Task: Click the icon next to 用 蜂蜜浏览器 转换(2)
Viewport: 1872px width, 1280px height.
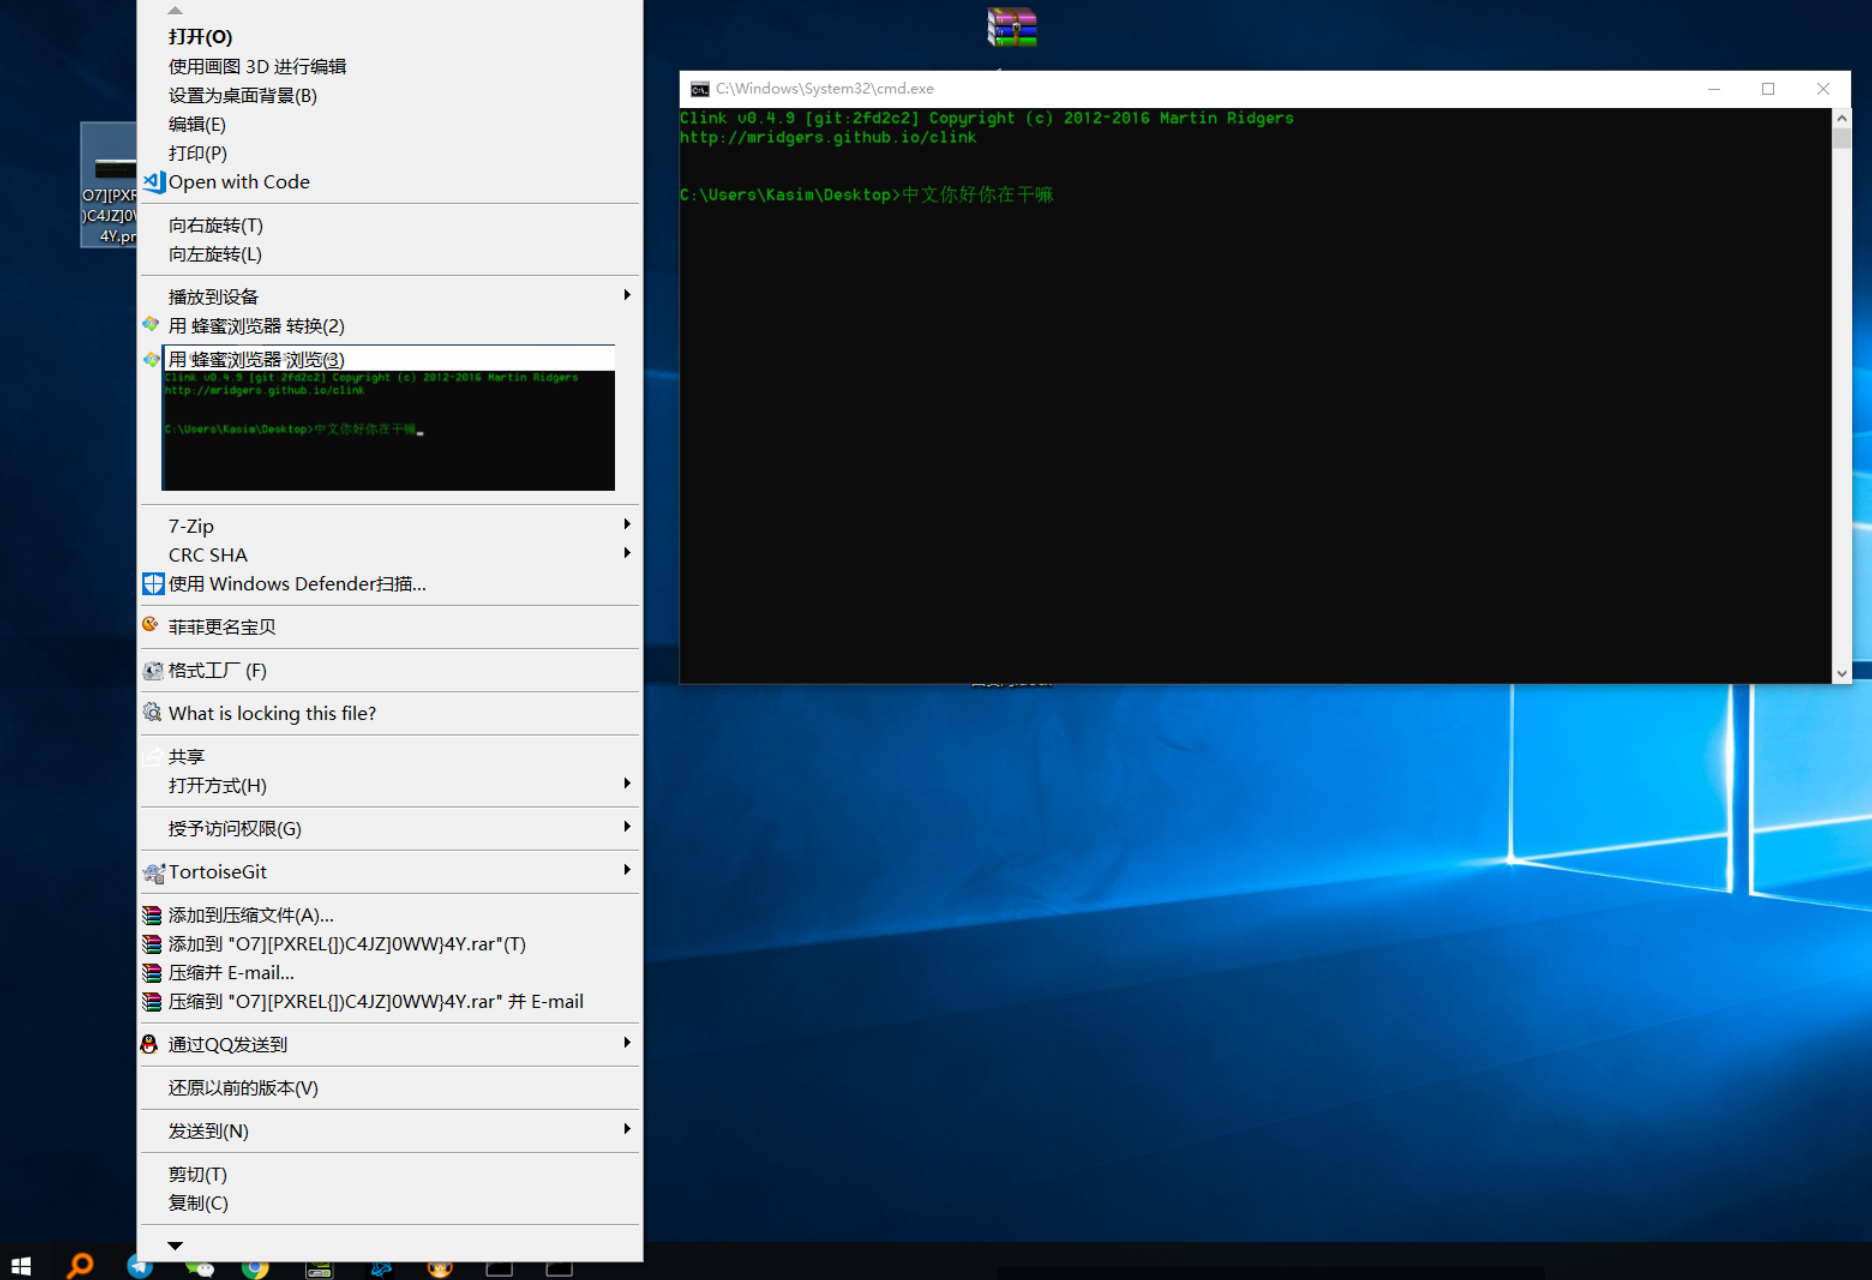Action: pos(151,324)
